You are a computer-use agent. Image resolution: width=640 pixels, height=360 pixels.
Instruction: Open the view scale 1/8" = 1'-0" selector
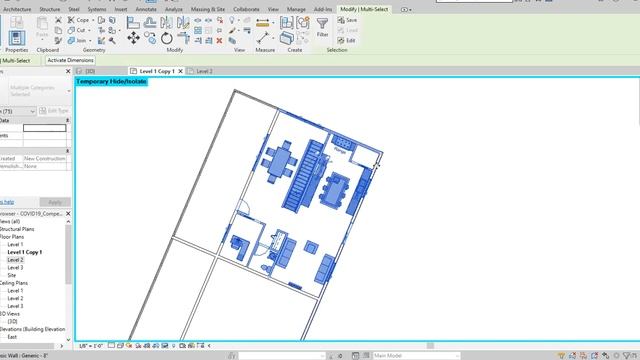click(x=91, y=346)
